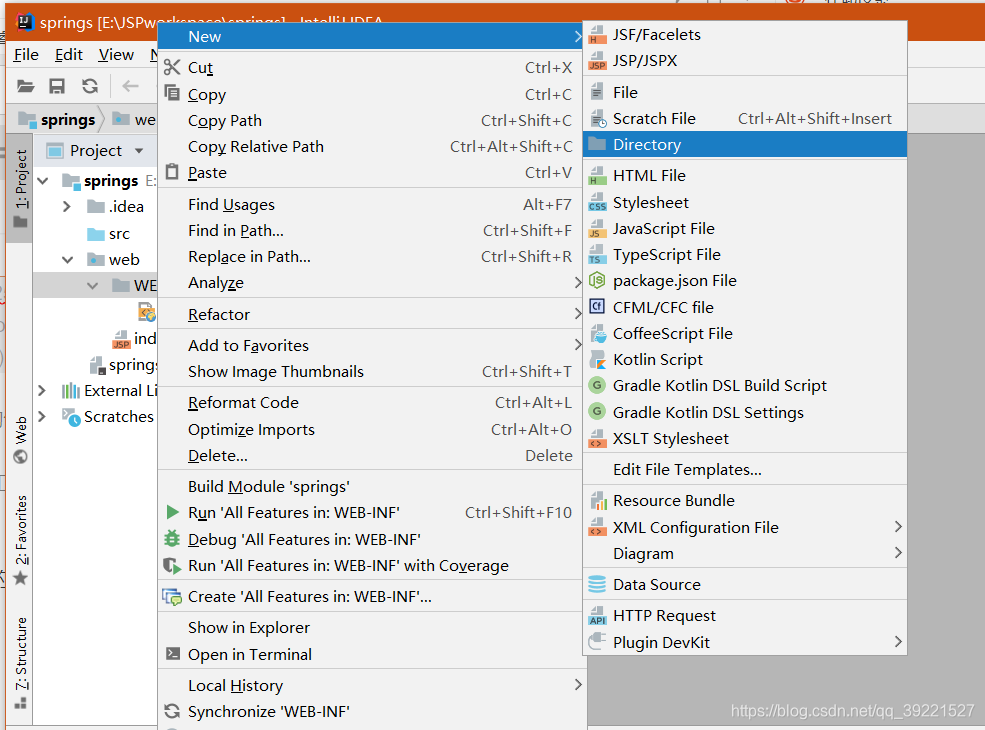Choose Reformat Code entry
The height and width of the screenshot is (730, 985).
(372, 402)
